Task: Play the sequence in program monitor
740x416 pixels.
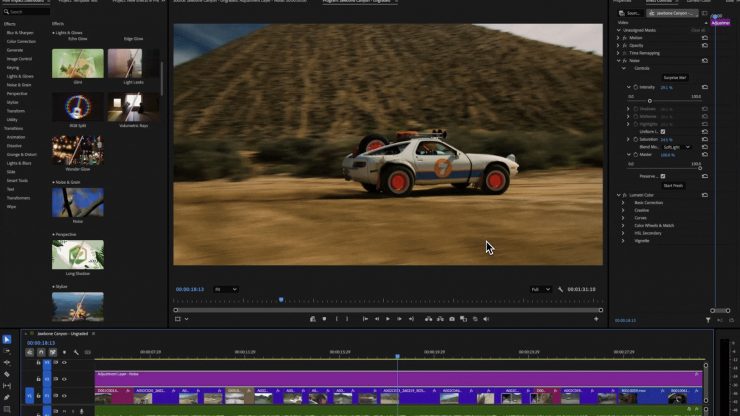Action: click(x=388, y=319)
